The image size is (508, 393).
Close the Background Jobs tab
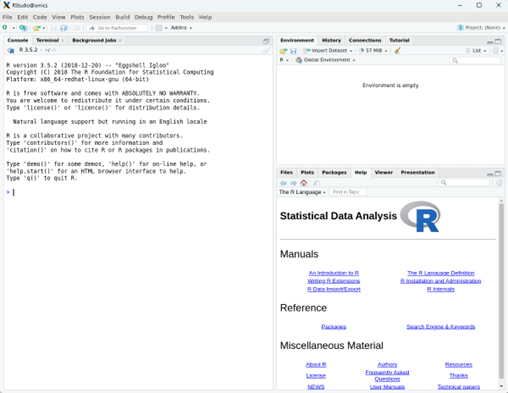120,40
